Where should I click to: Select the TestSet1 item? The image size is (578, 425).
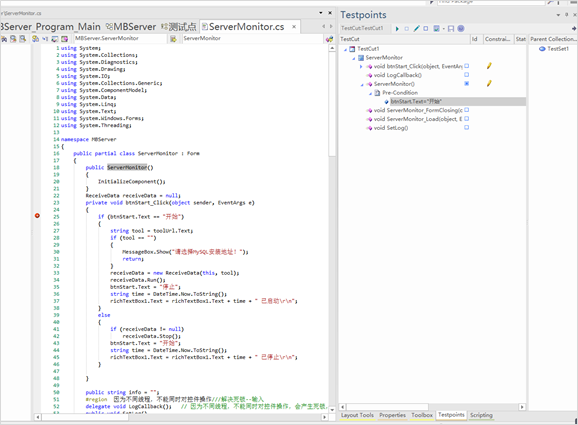point(558,49)
